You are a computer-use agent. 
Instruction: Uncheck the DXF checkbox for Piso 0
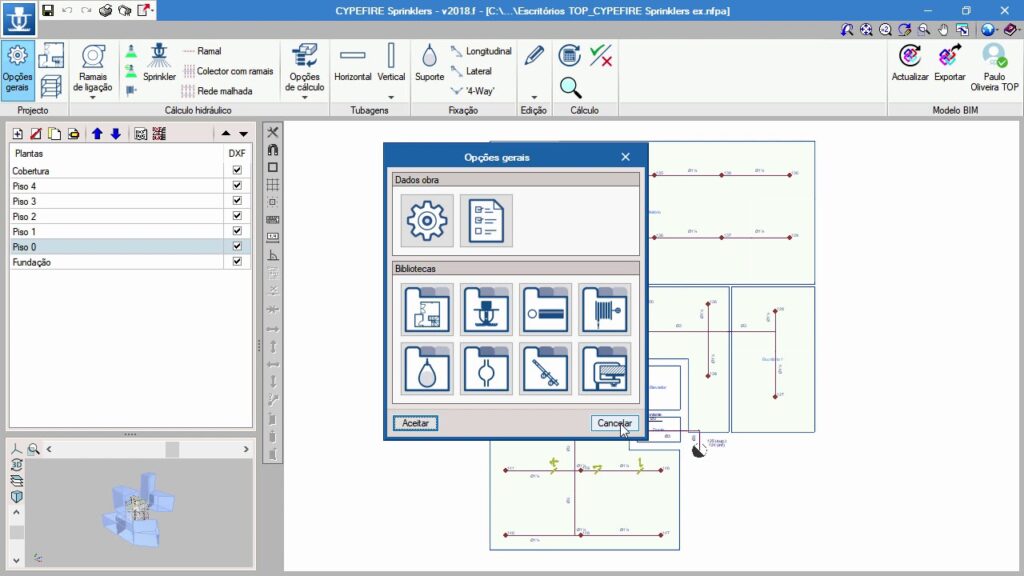click(237, 246)
